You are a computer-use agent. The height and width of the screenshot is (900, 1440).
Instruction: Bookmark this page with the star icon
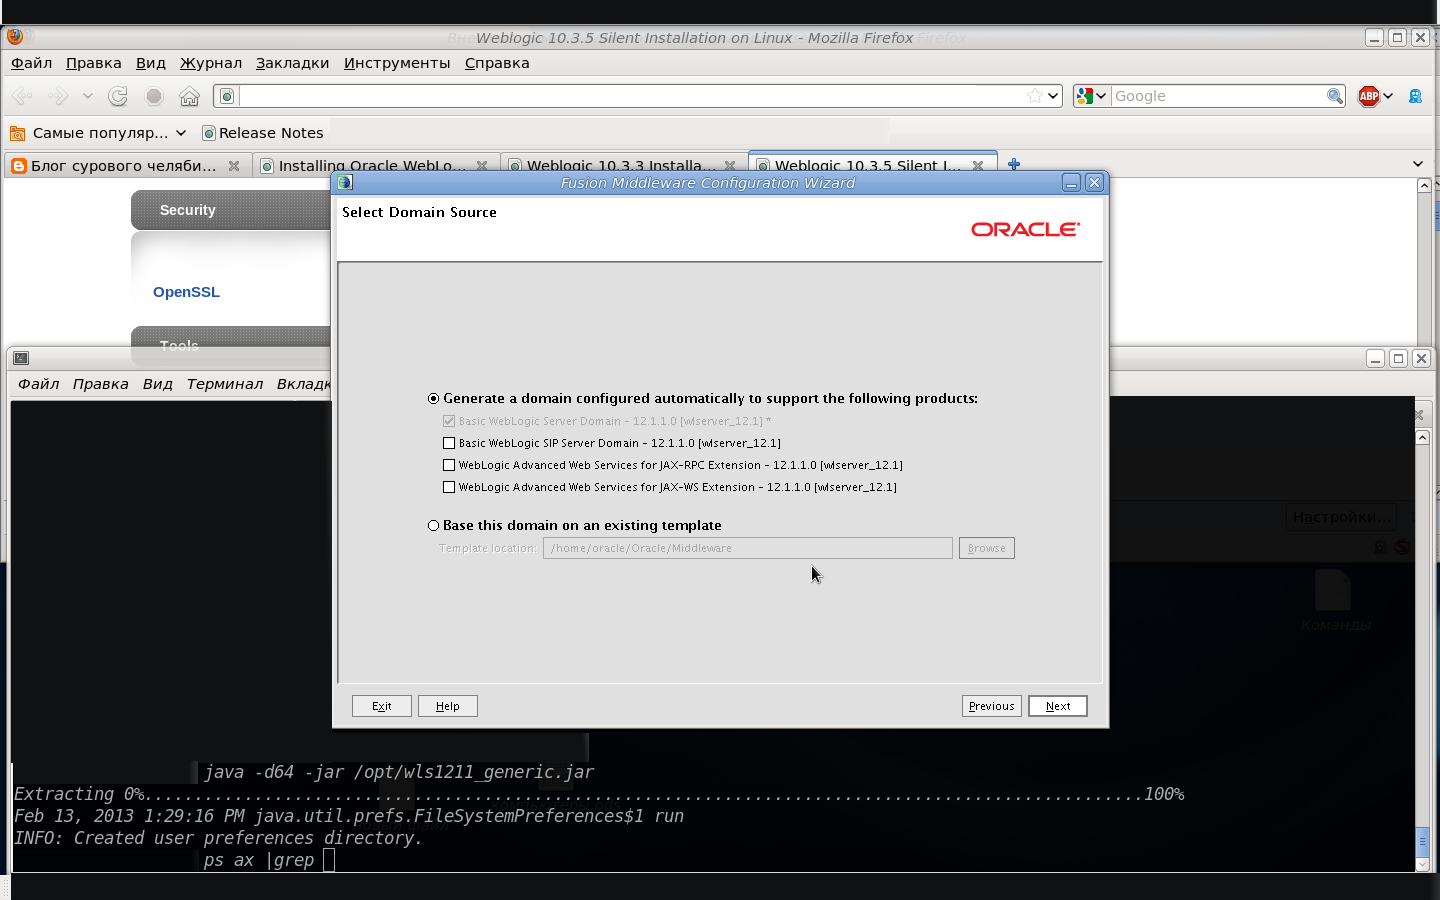click(x=1035, y=96)
